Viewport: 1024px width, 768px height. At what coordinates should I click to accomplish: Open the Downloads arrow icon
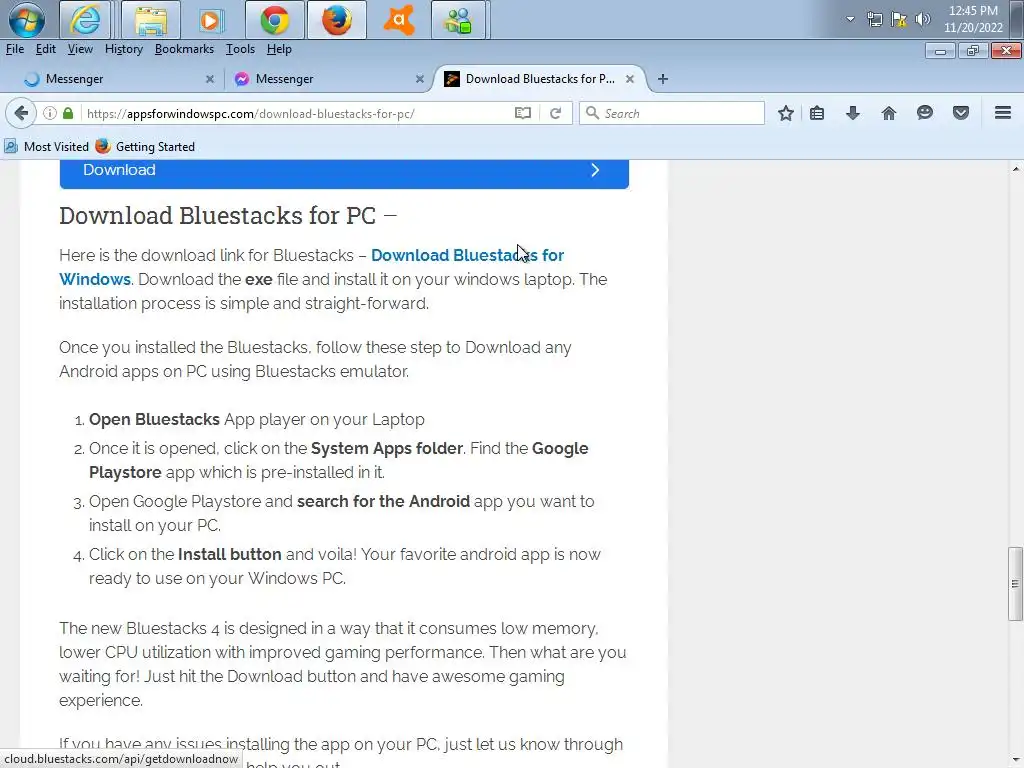point(852,113)
